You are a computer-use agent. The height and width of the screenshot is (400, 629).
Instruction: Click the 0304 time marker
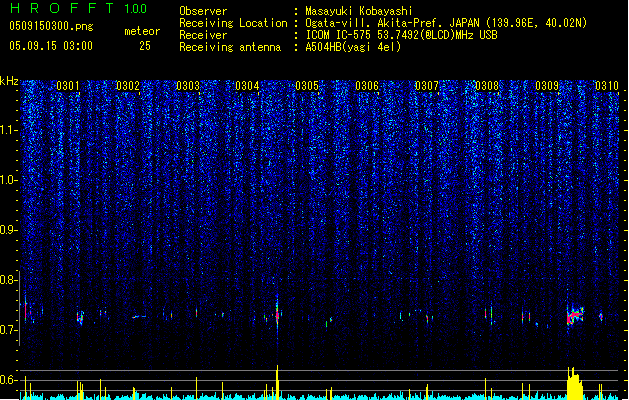click(247, 86)
